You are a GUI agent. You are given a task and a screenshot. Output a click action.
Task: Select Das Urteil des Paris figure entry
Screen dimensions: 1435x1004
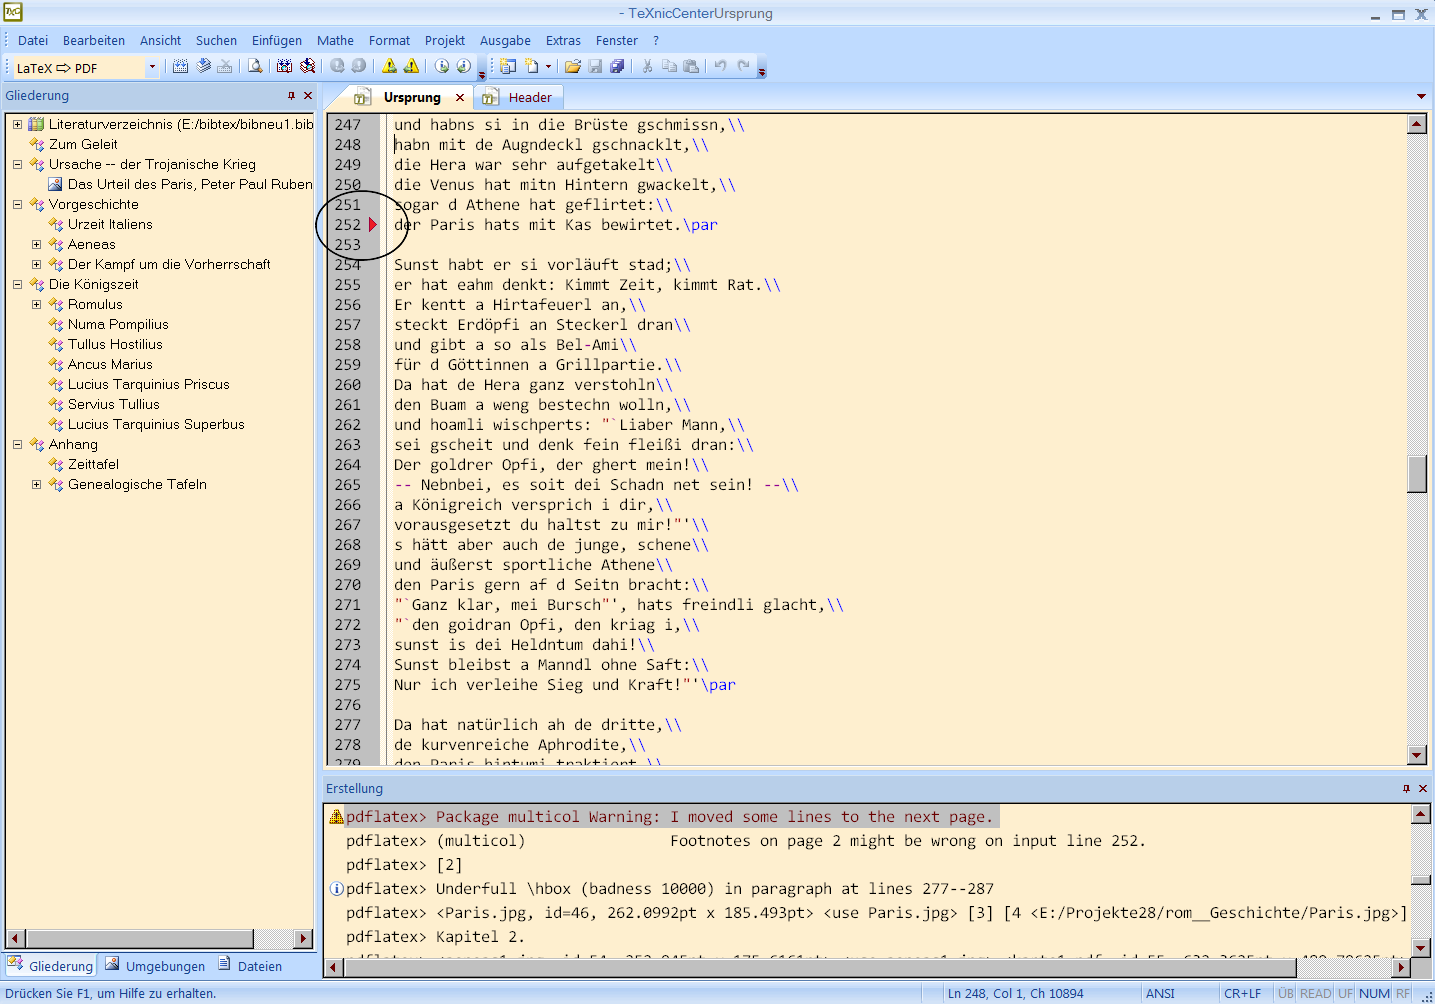pyautogui.click(x=190, y=184)
